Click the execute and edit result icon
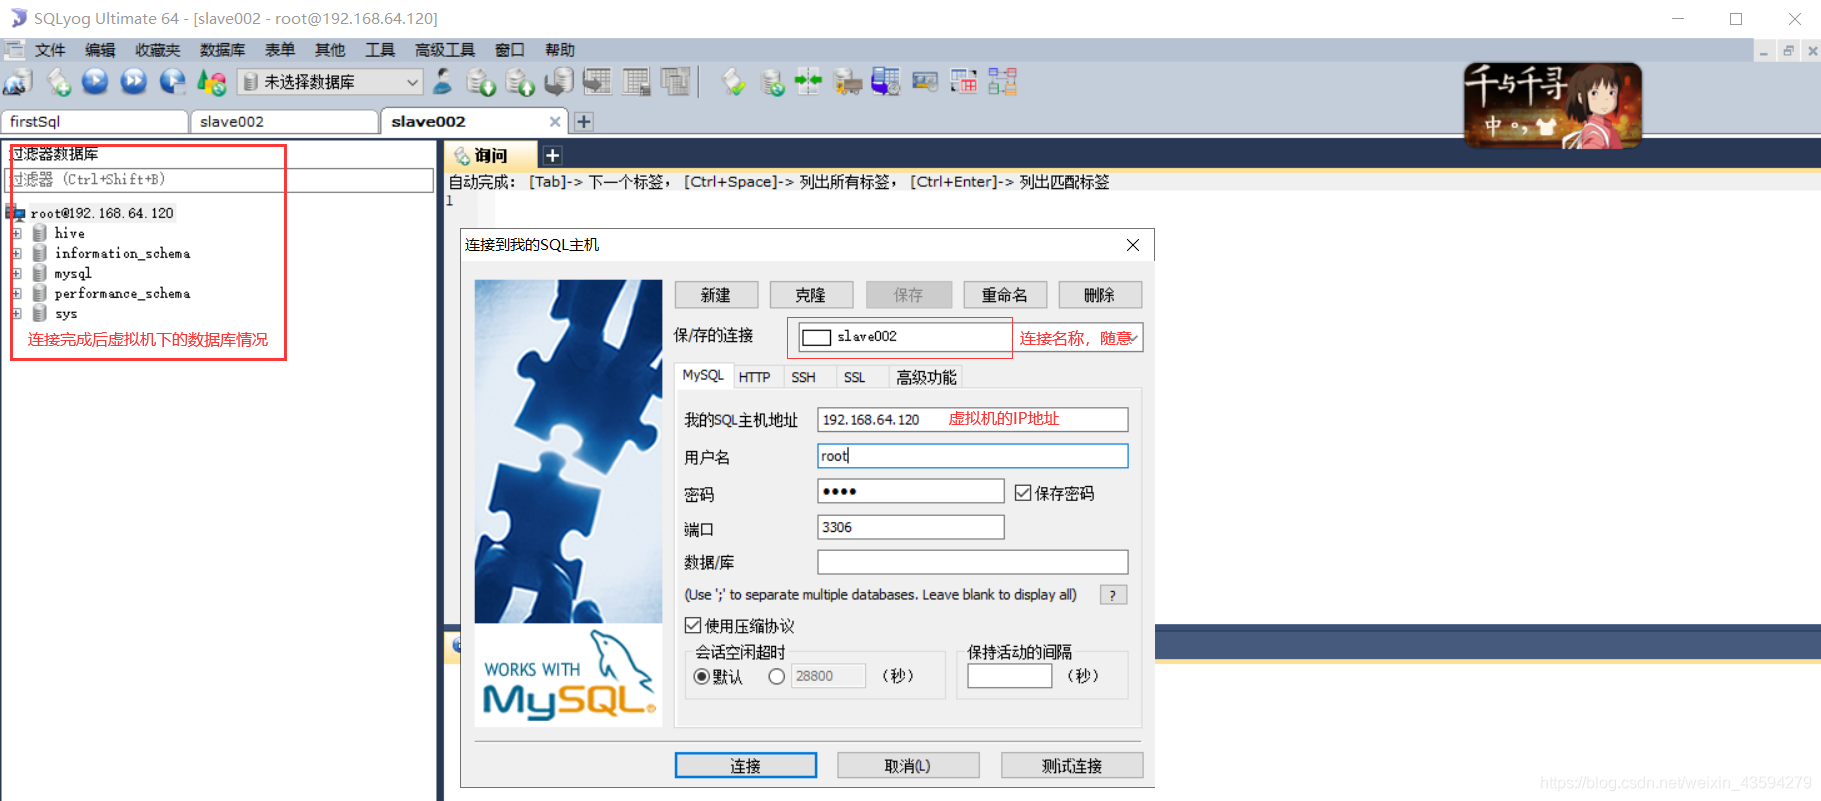The height and width of the screenshot is (801, 1821). coord(172,82)
